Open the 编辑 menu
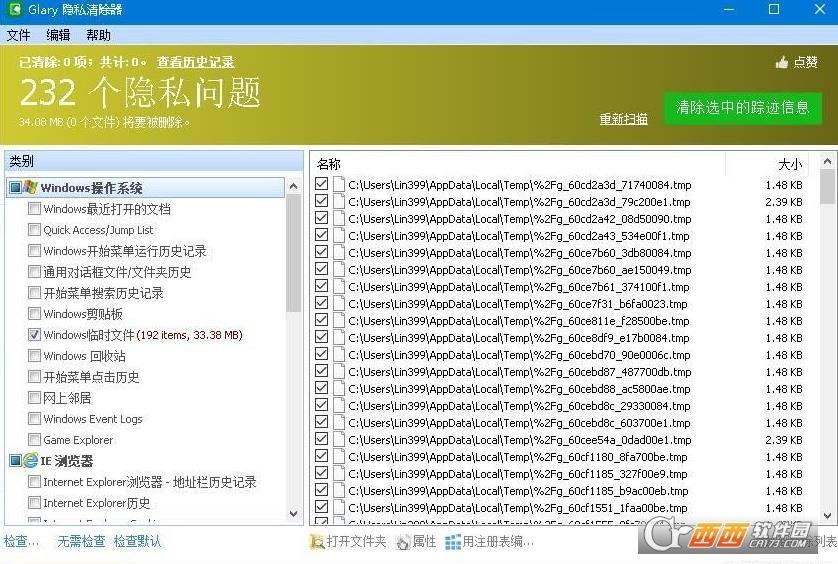Image resolution: width=838 pixels, height=564 pixels. (58, 35)
